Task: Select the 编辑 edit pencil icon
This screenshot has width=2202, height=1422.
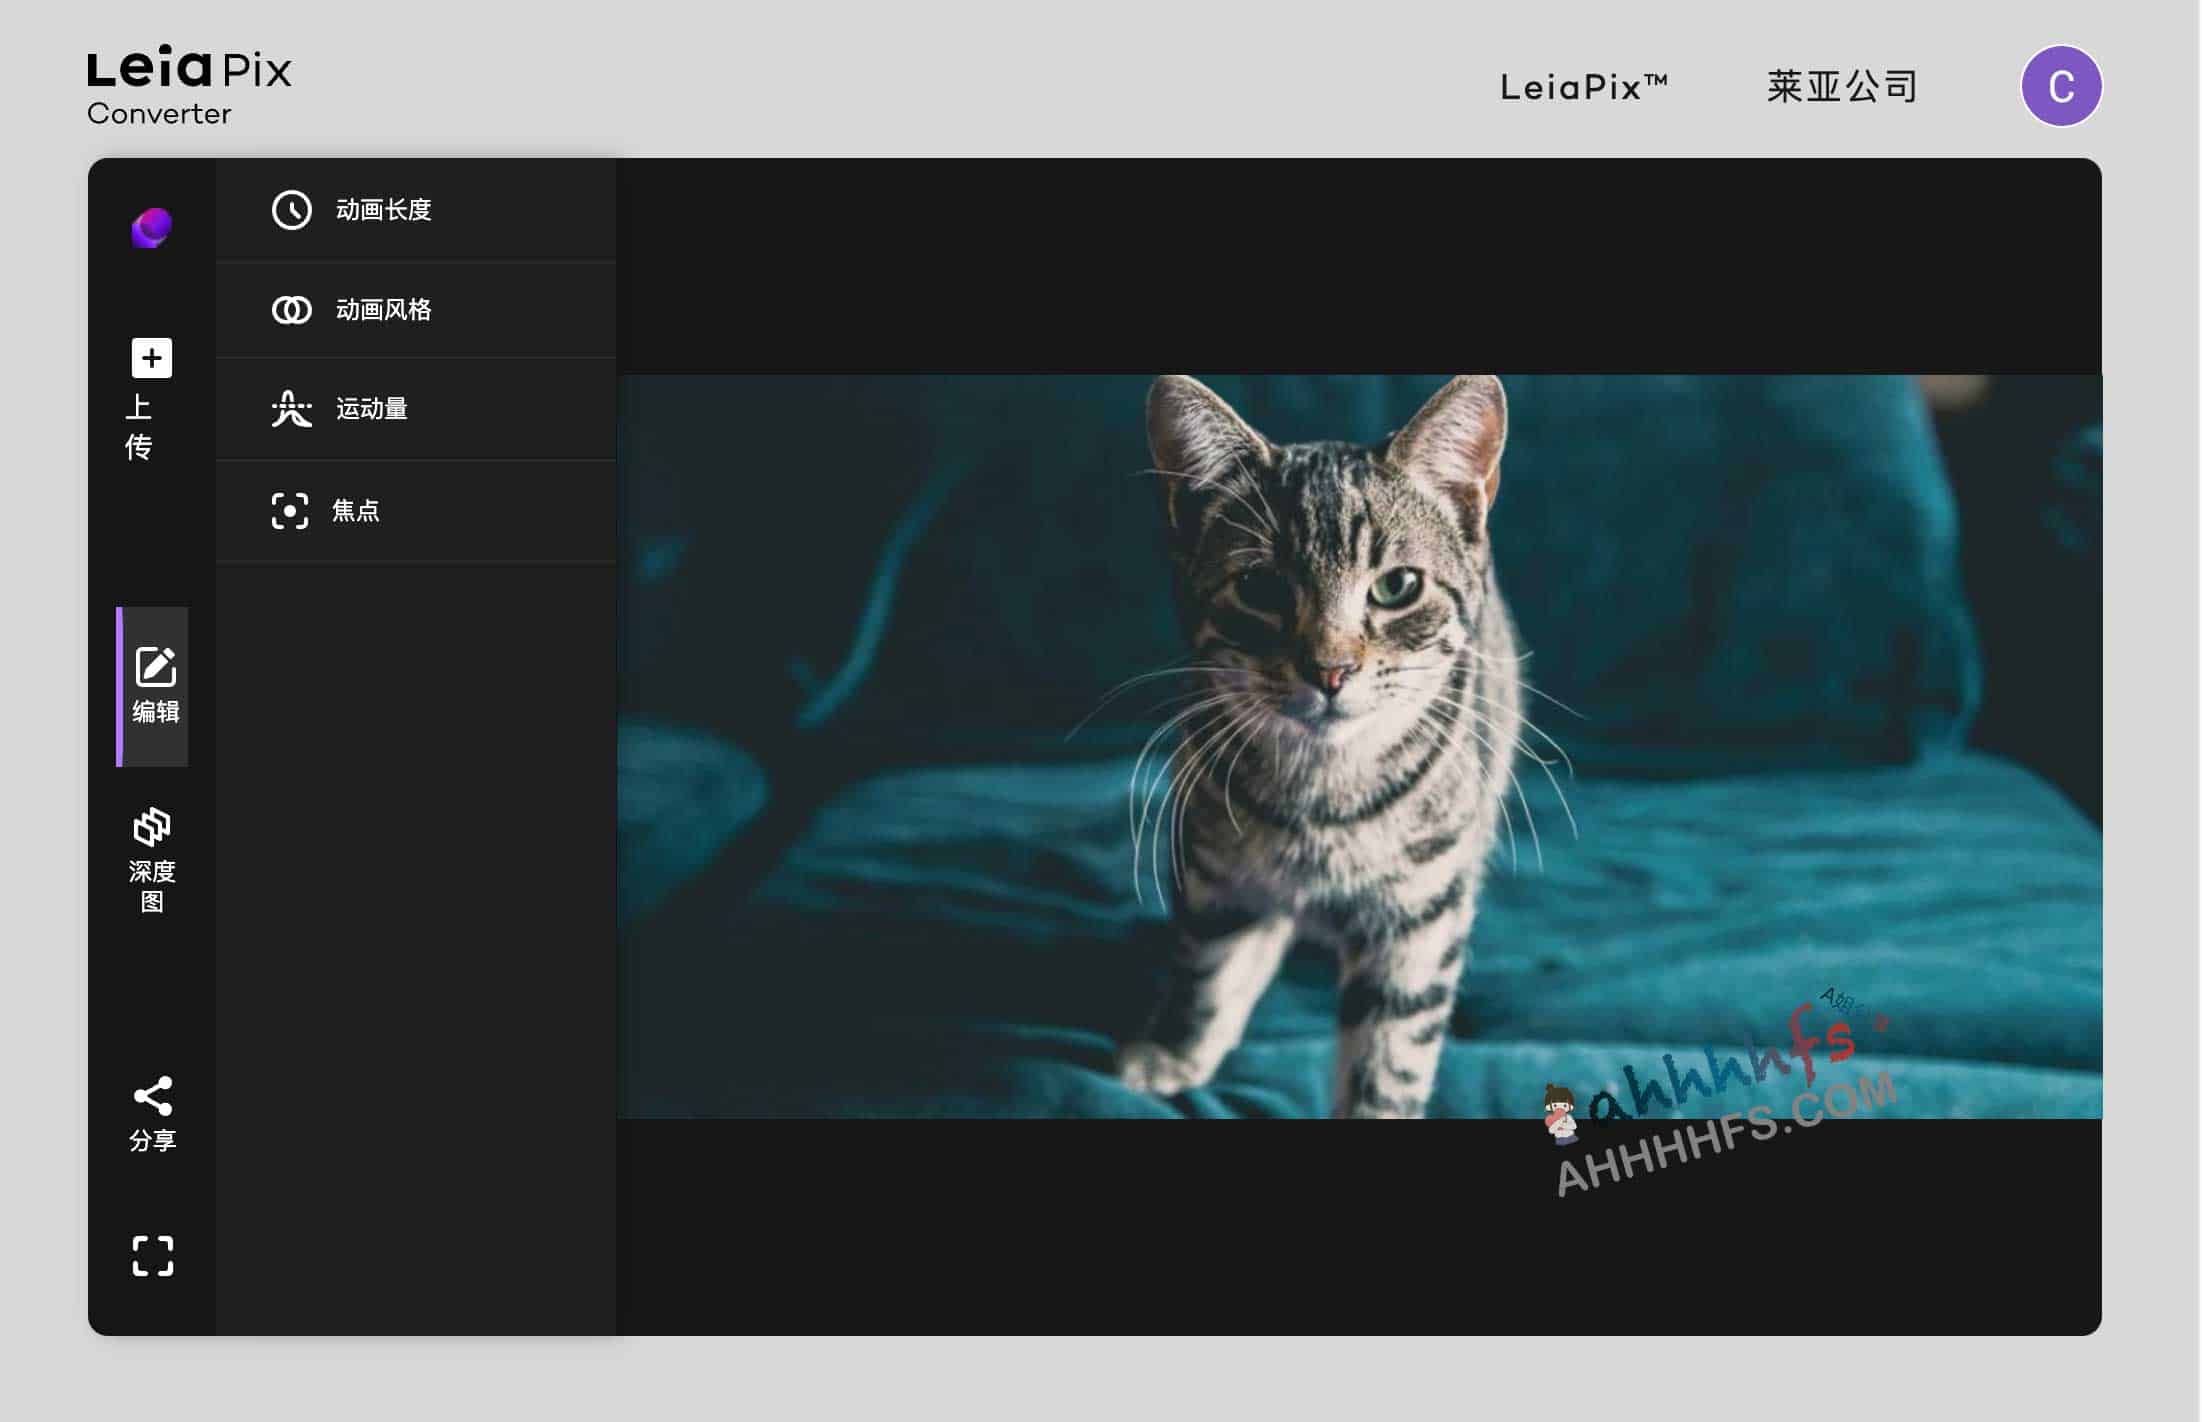Action: tap(155, 667)
